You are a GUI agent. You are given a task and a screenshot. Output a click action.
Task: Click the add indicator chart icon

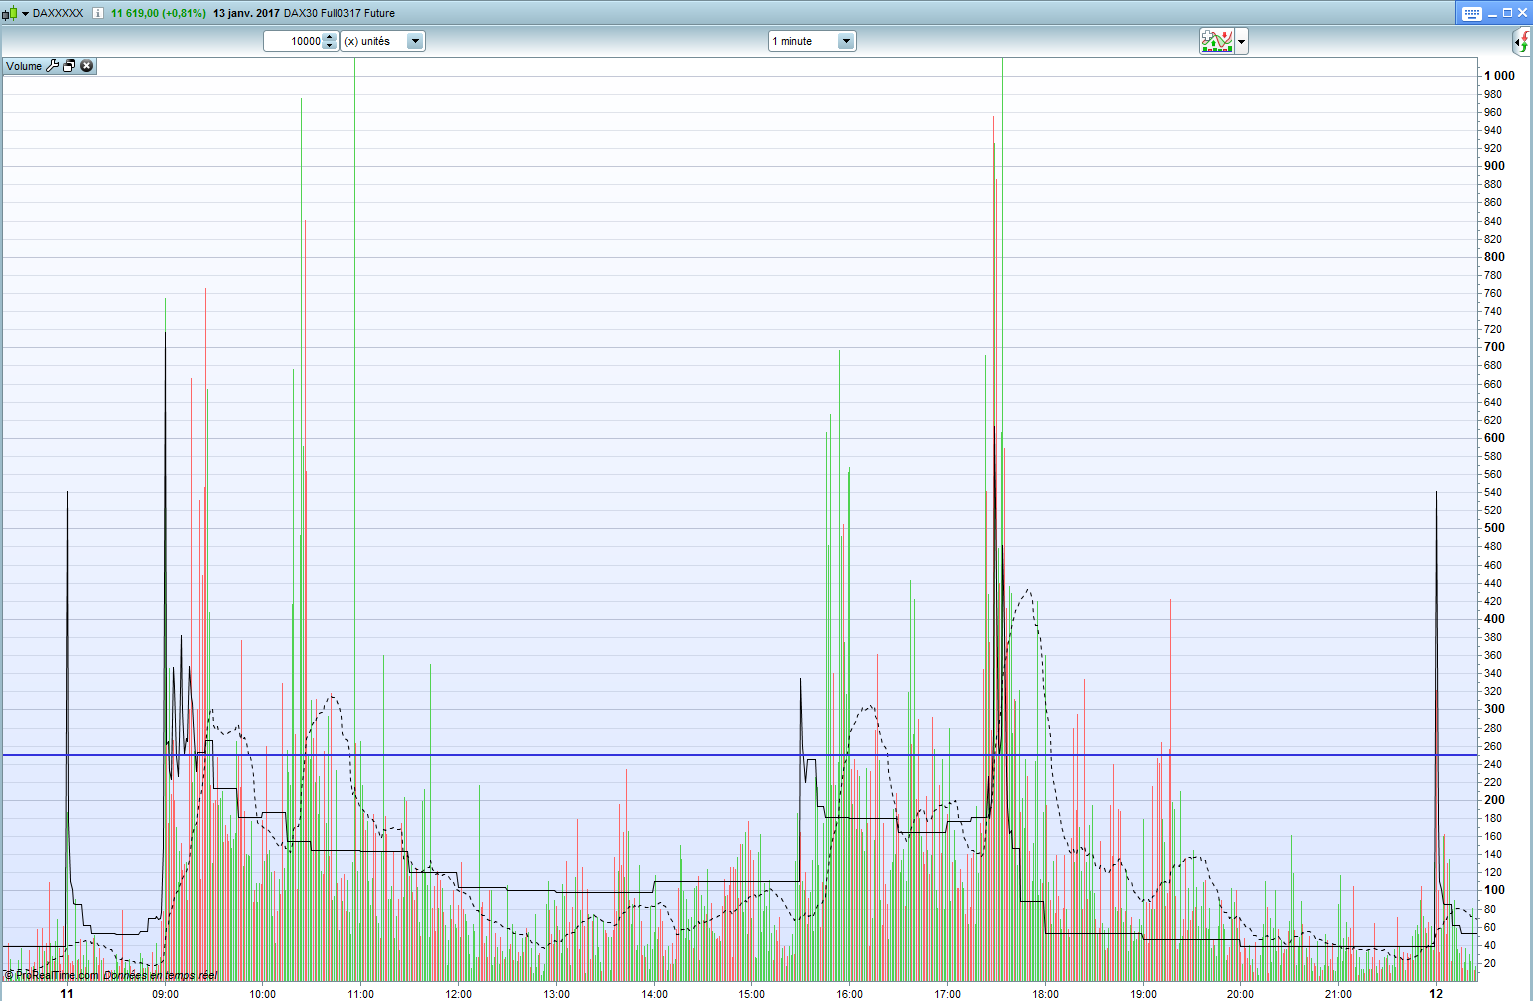click(1217, 41)
